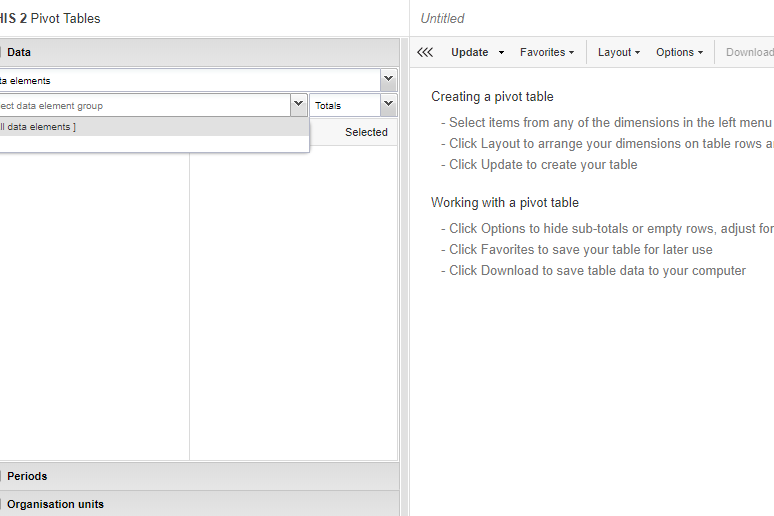Click the Pivot Tables app title

[65, 18]
